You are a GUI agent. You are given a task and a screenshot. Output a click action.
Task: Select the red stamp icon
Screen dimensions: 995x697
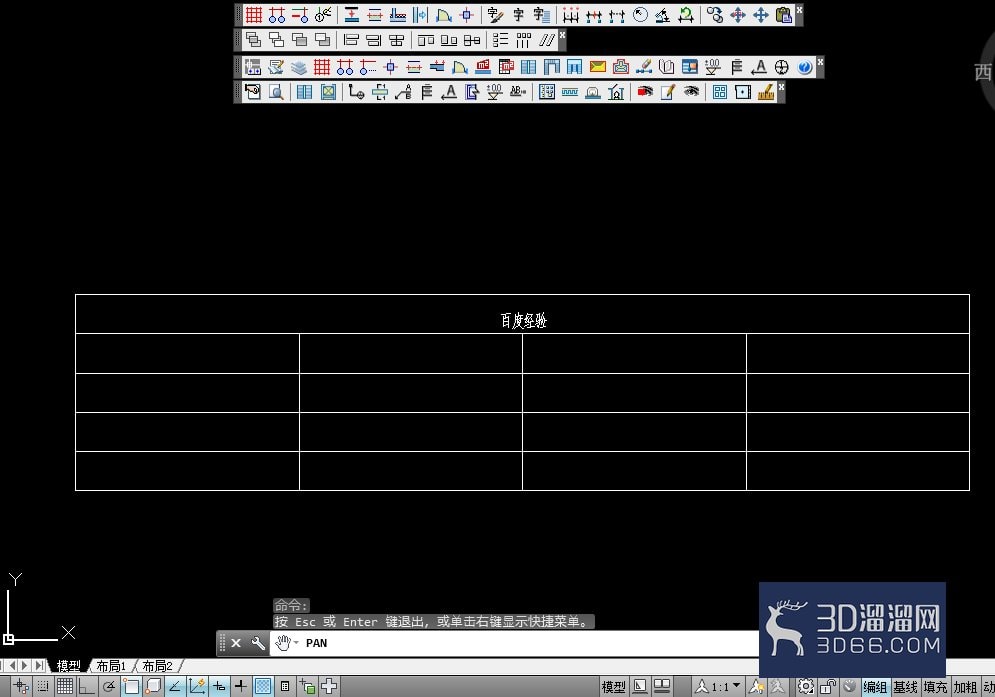[621, 67]
